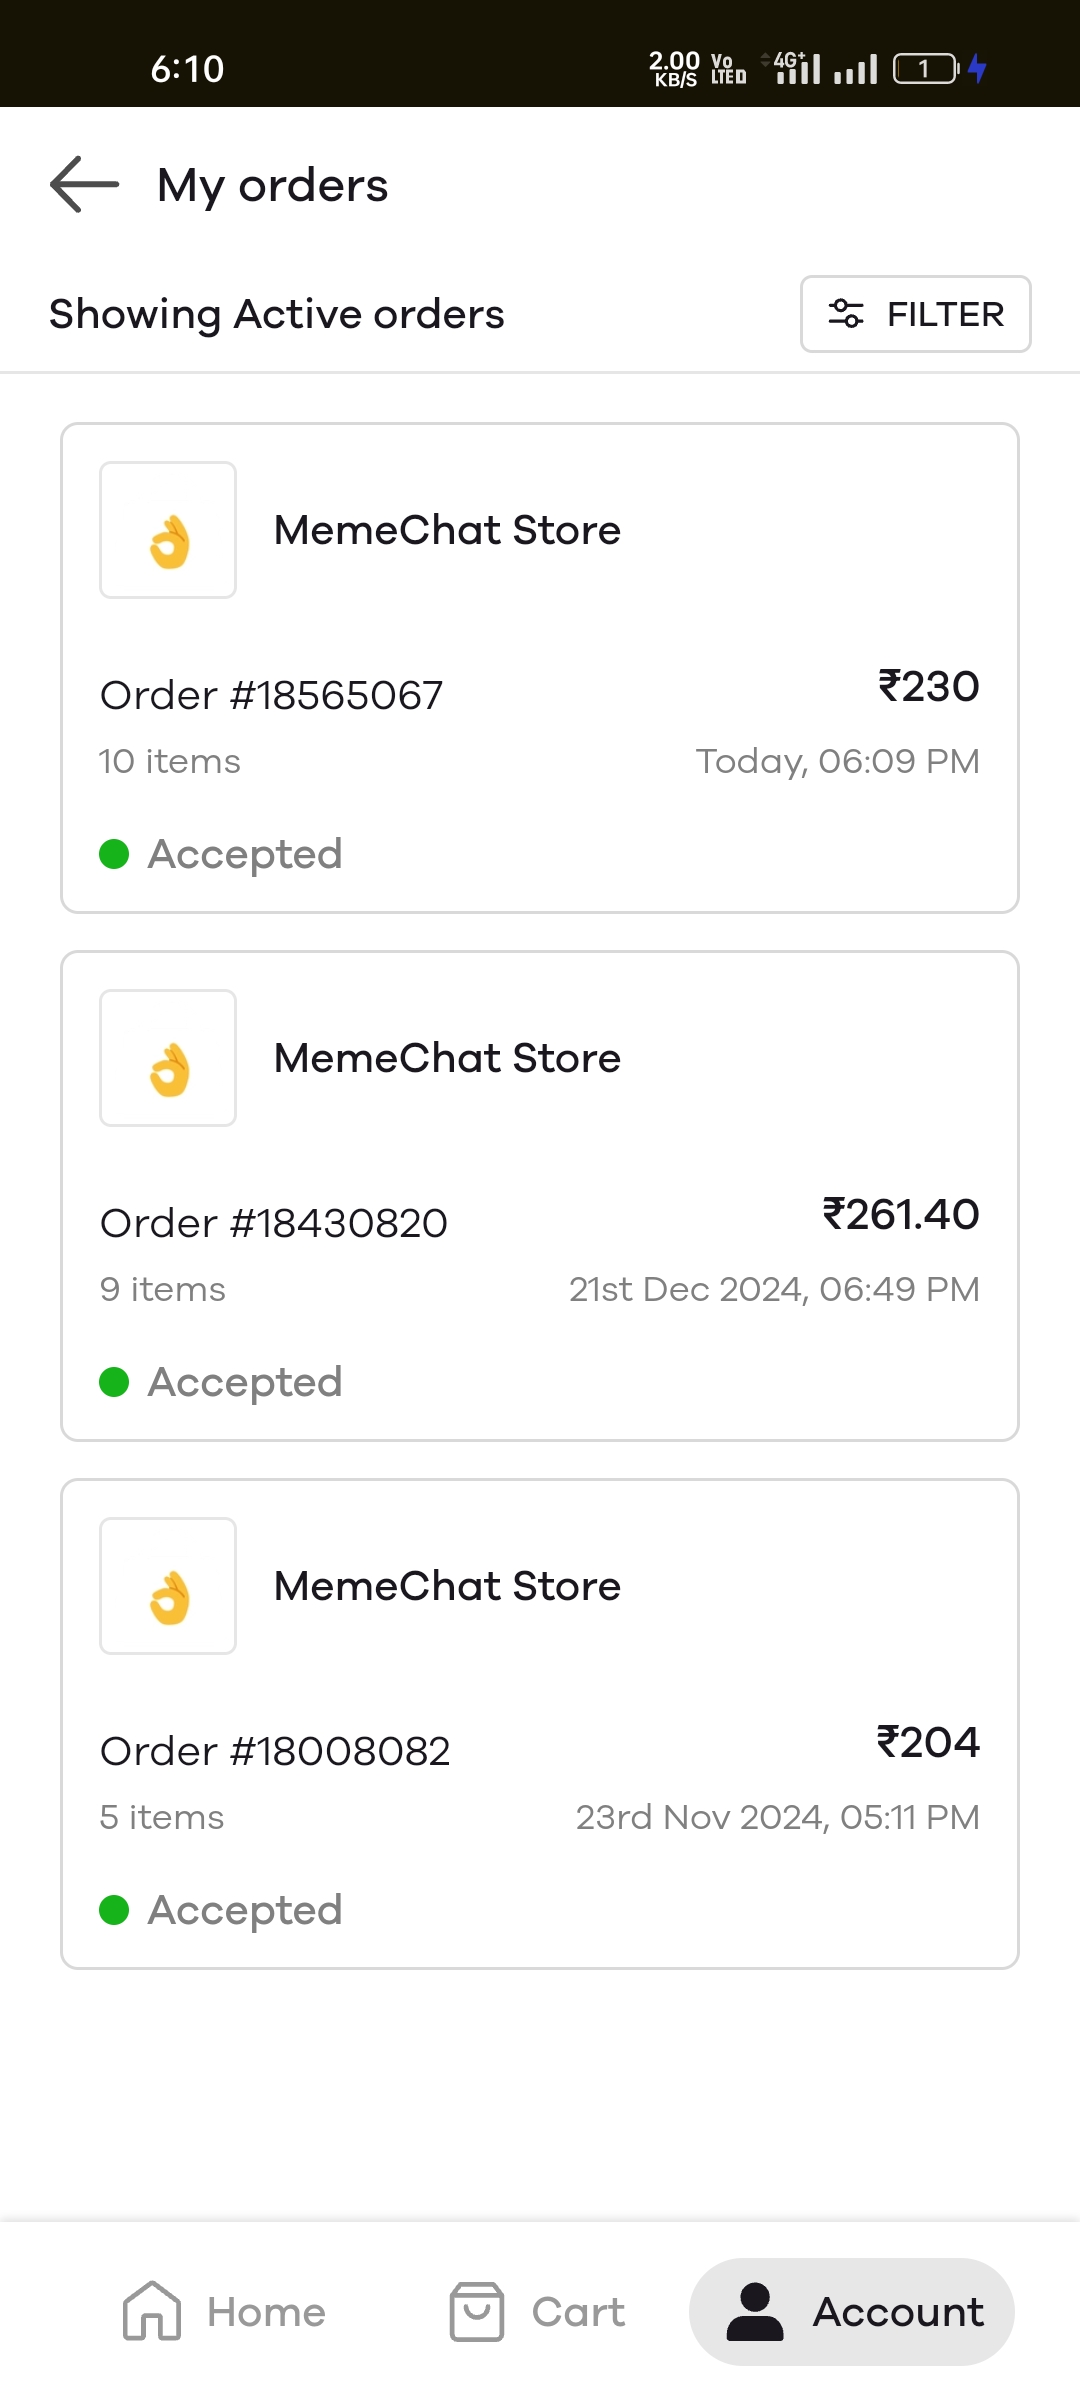Viewport: 1080px width, 2400px height.
Task: Tap the Home house icon
Action: click(152, 2311)
